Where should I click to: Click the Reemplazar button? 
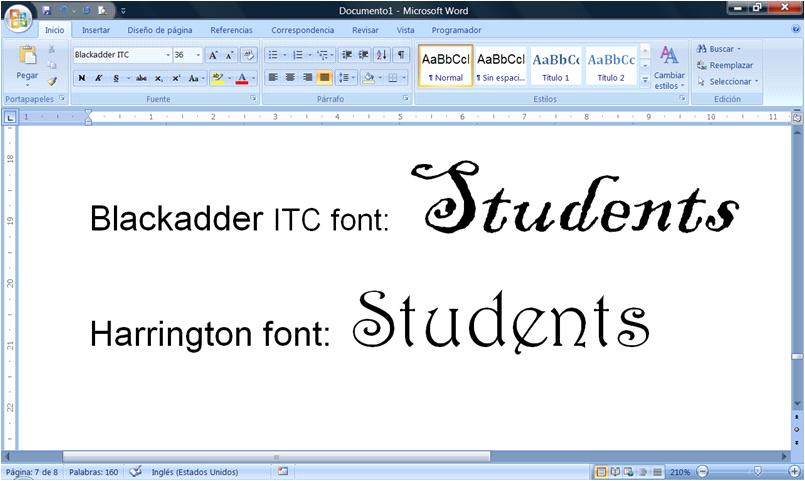[x=725, y=65]
